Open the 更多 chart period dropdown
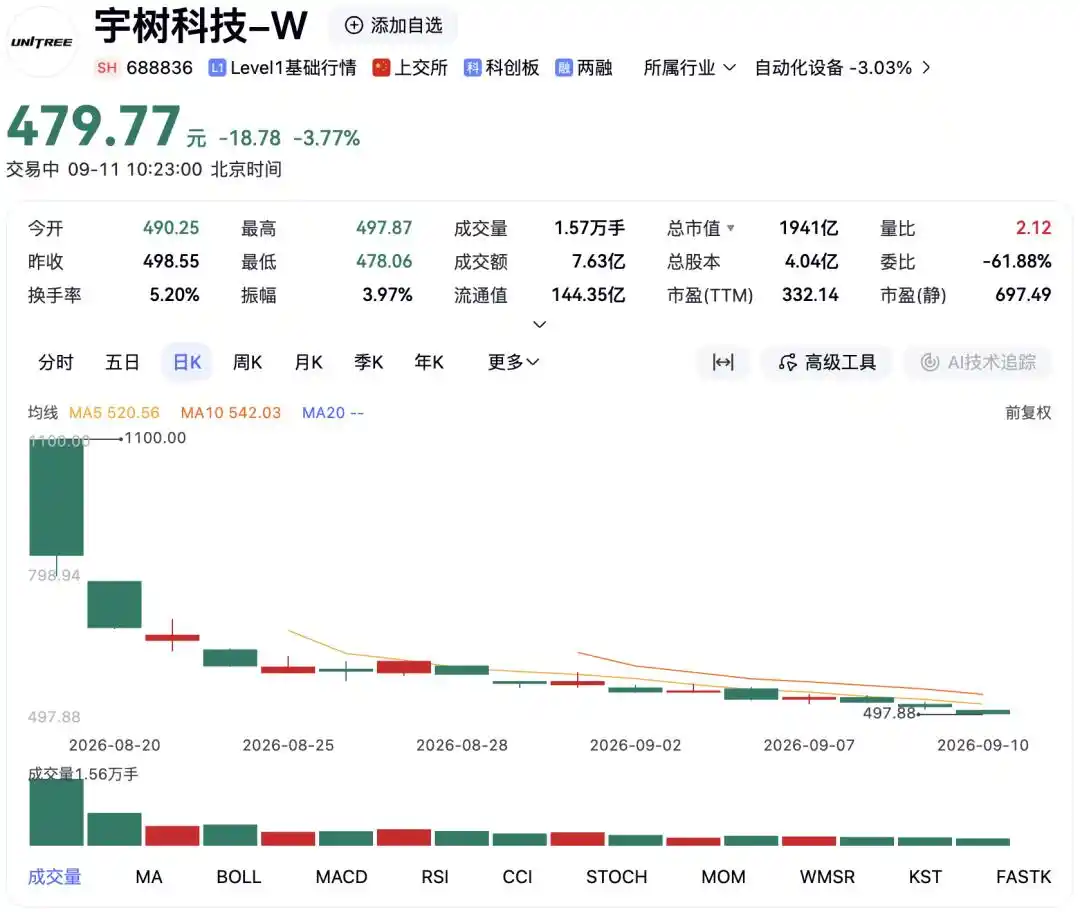 click(513, 362)
